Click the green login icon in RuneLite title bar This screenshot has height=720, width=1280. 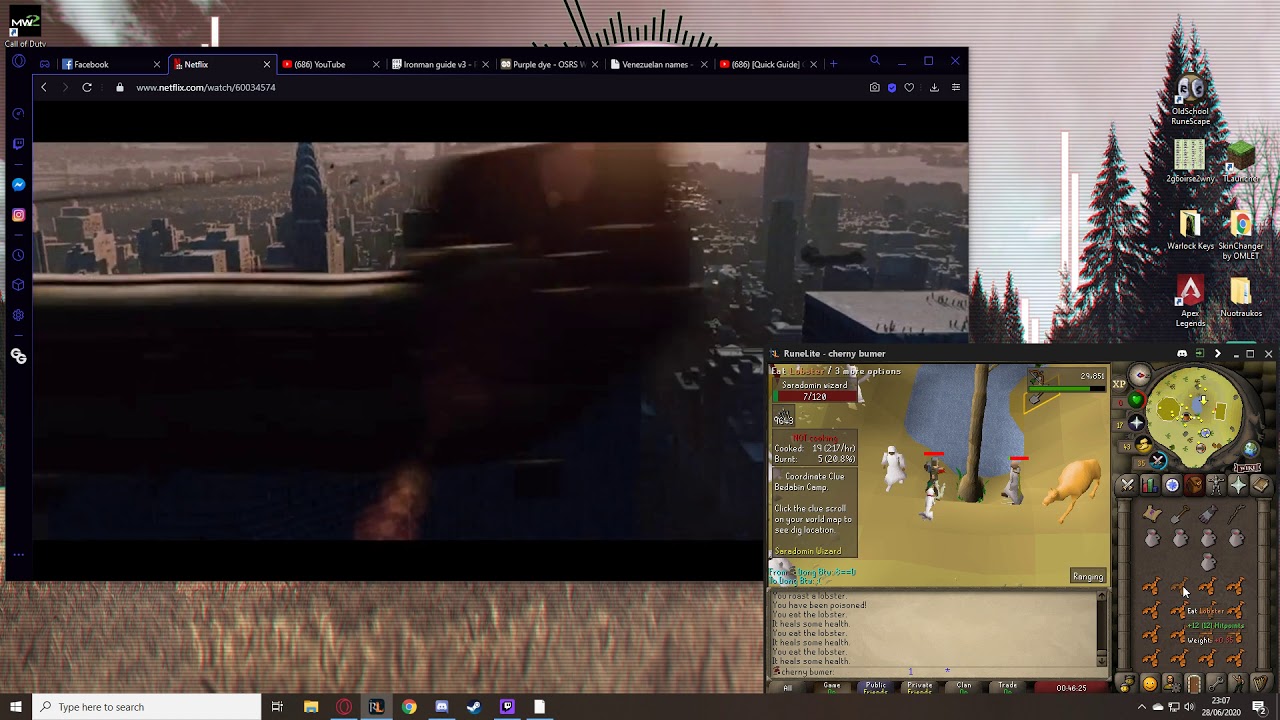pos(1199,353)
